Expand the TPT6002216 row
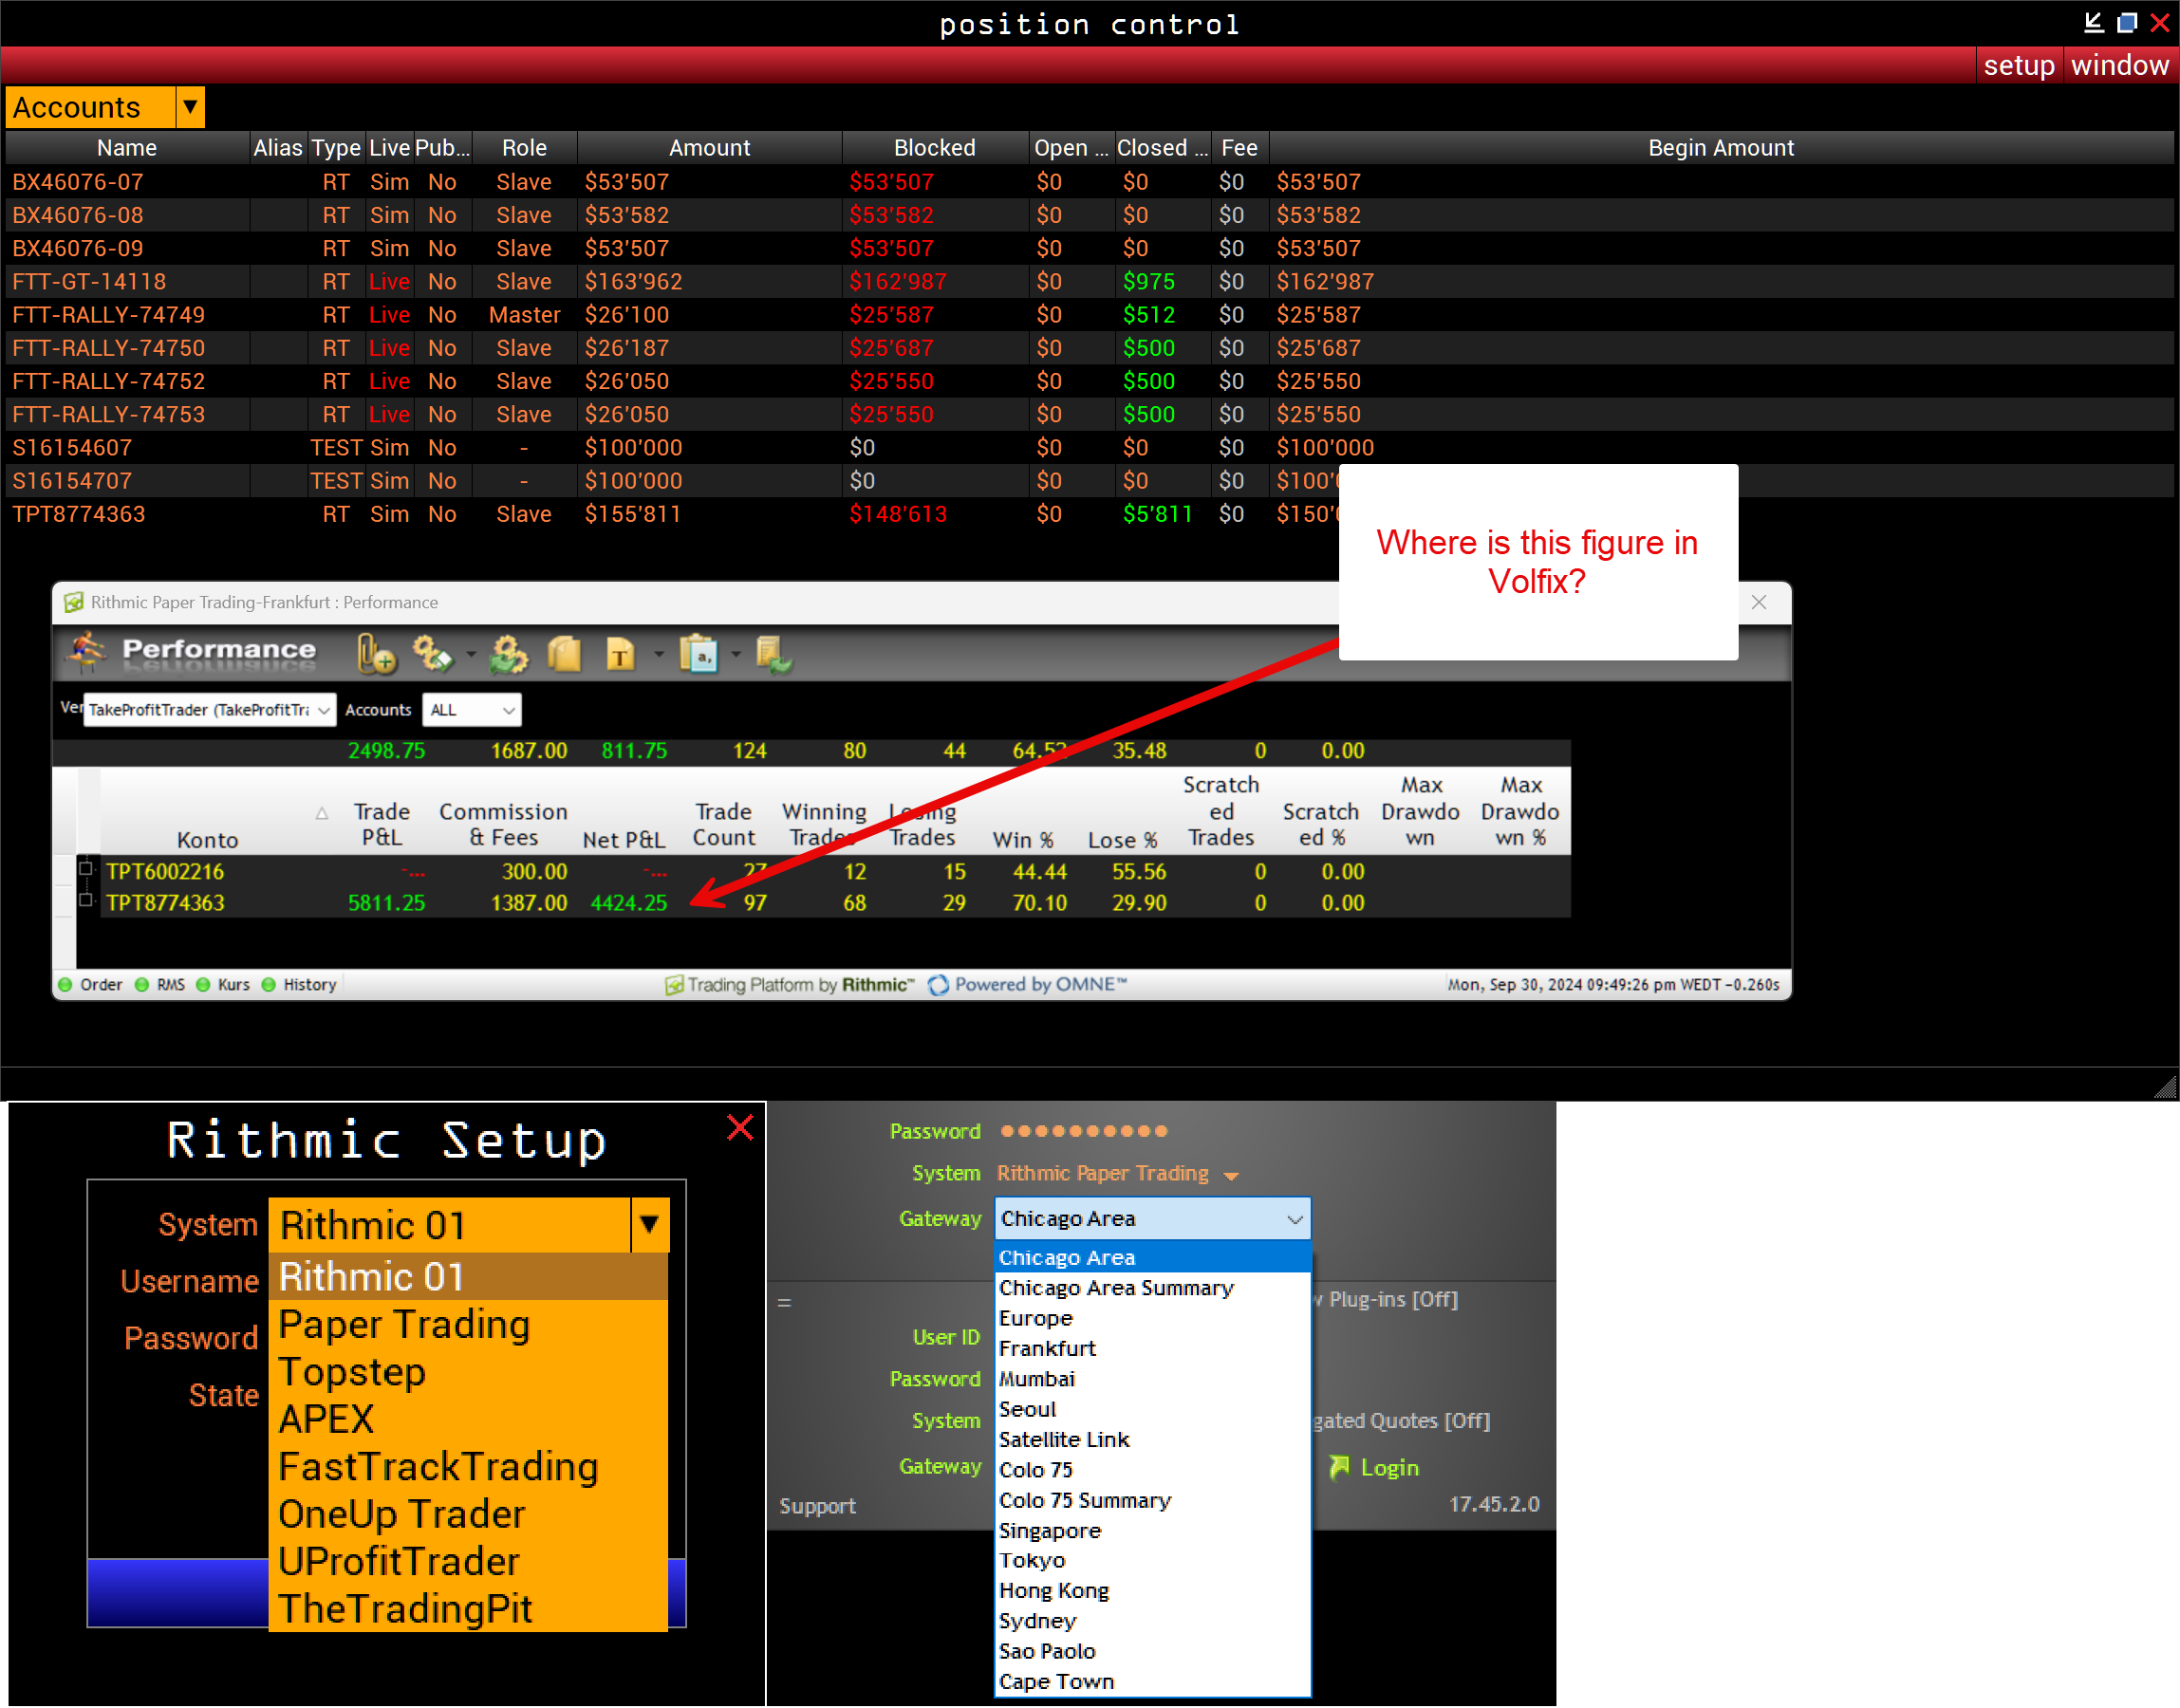The height and width of the screenshot is (1708, 2180). click(86, 869)
